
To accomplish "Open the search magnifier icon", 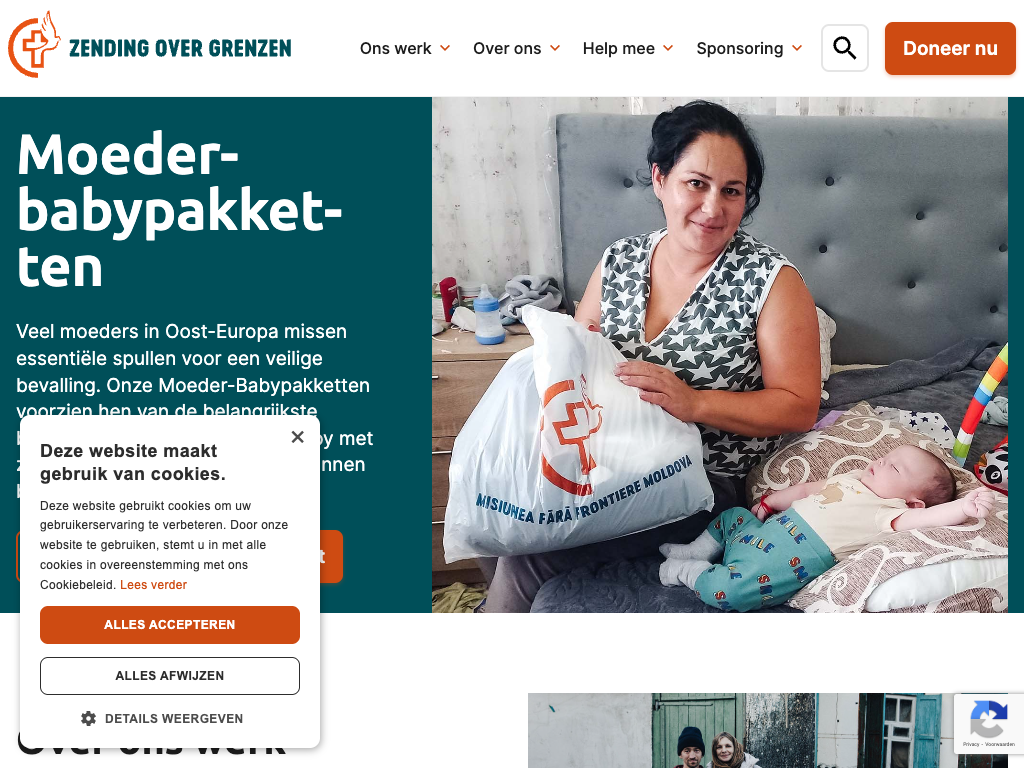I will tap(844, 48).
